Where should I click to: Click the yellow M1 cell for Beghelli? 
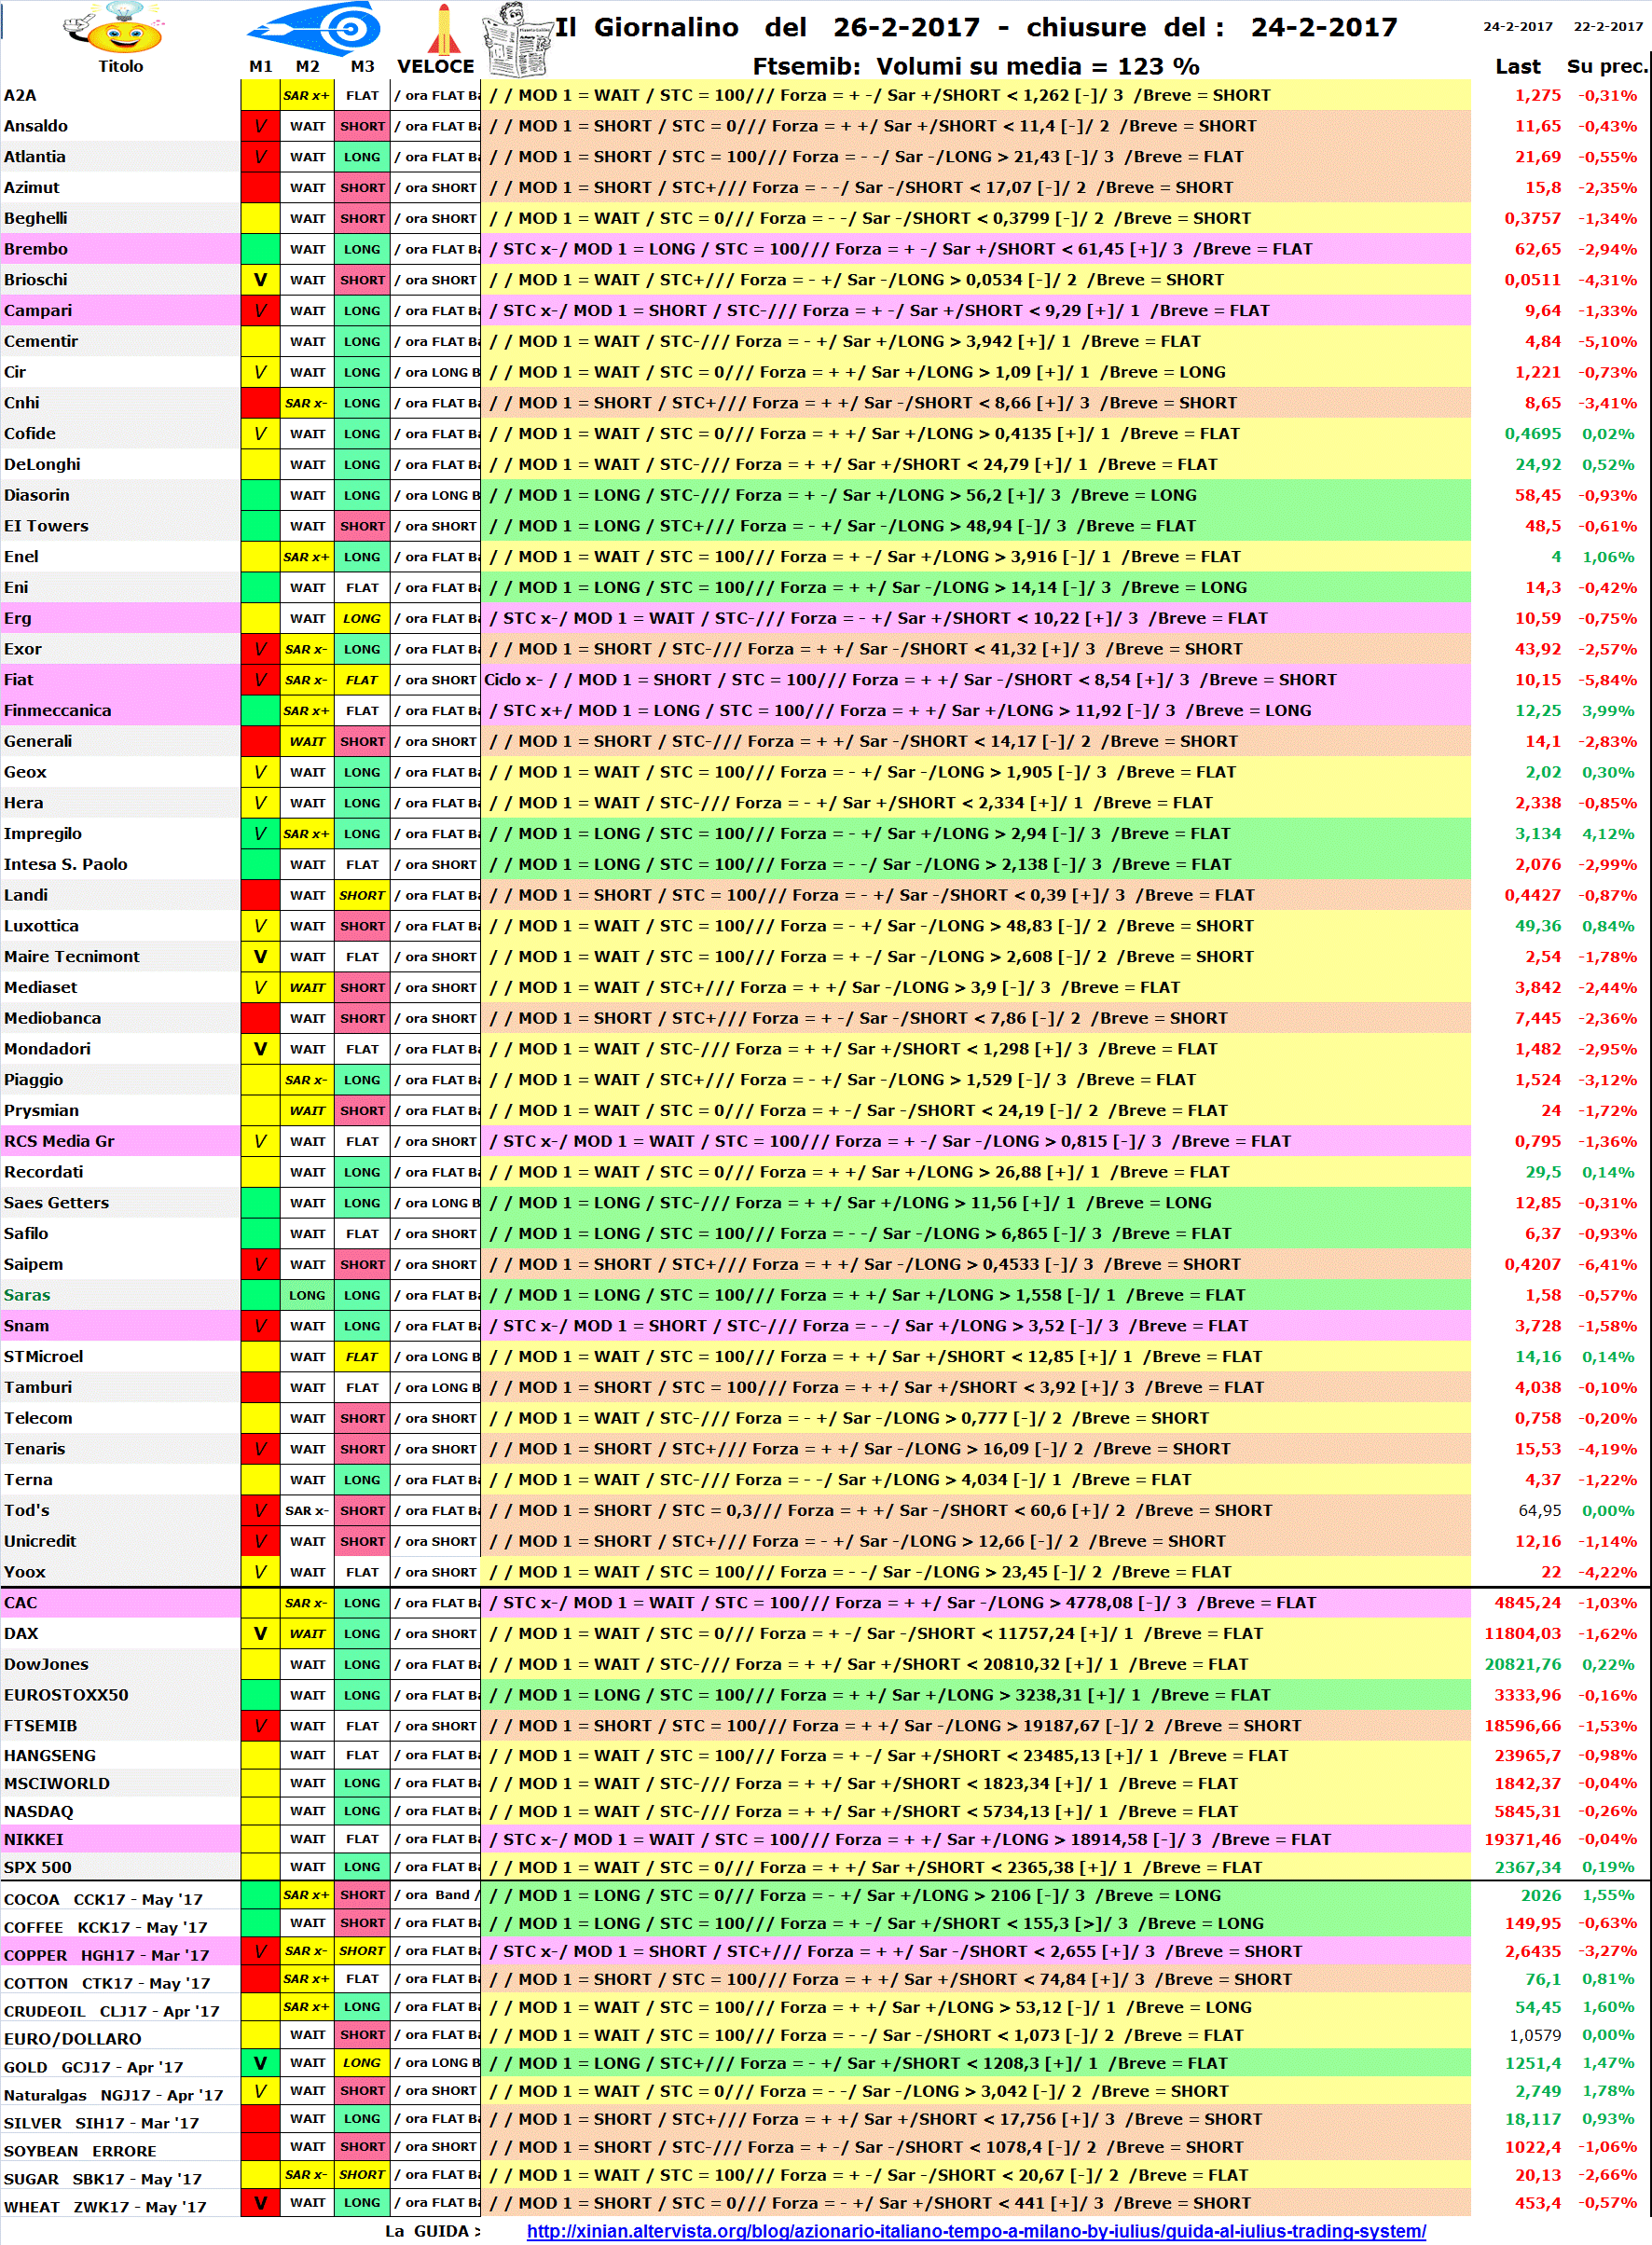click(x=260, y=218)
